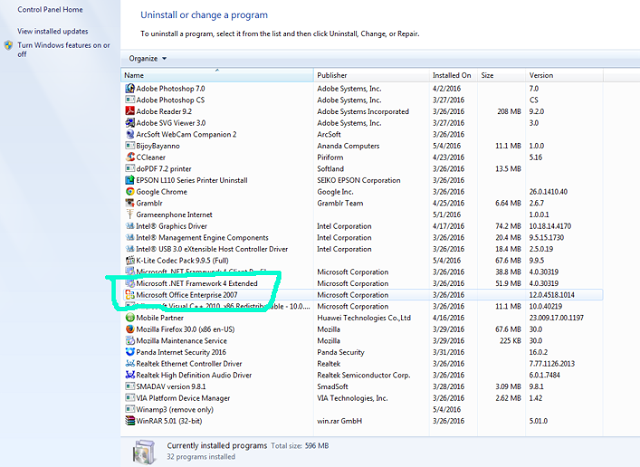Click the Realtek Ethernet Controller Driver icon

[130, 363]
